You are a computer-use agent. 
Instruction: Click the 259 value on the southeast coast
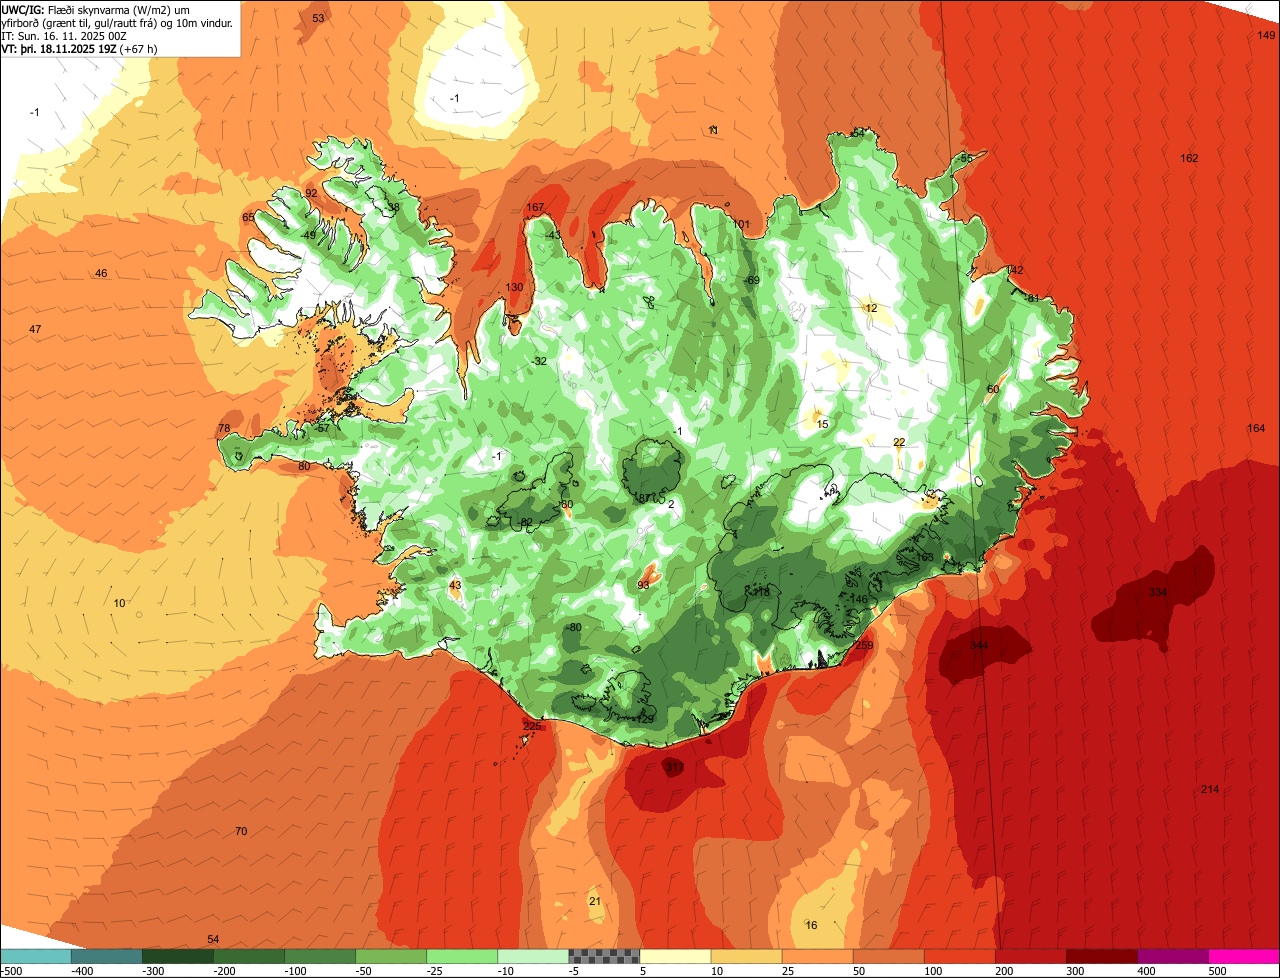pyautogui.click(x=865, y=645)
